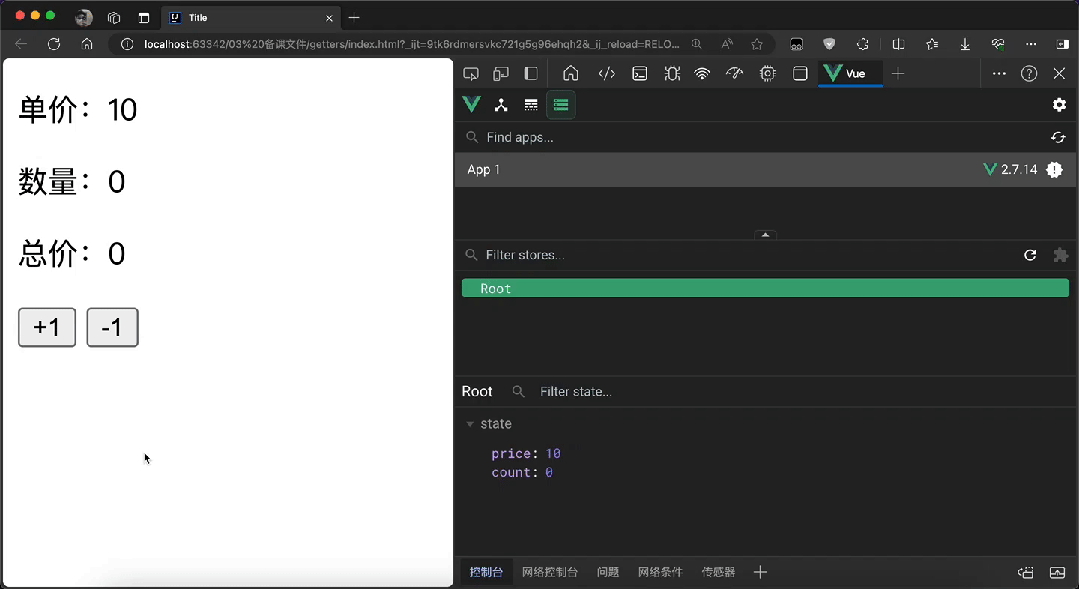Add more tools plus in DevTools
Screen dimensions: 1079x589
tap(898, 74)
